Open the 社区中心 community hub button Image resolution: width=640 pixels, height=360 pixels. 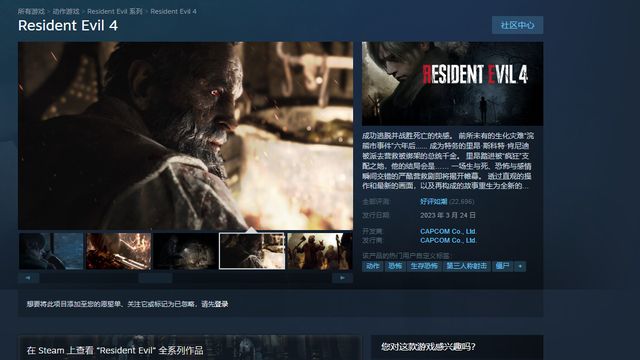pyautogui.click(x=517, y=25)
